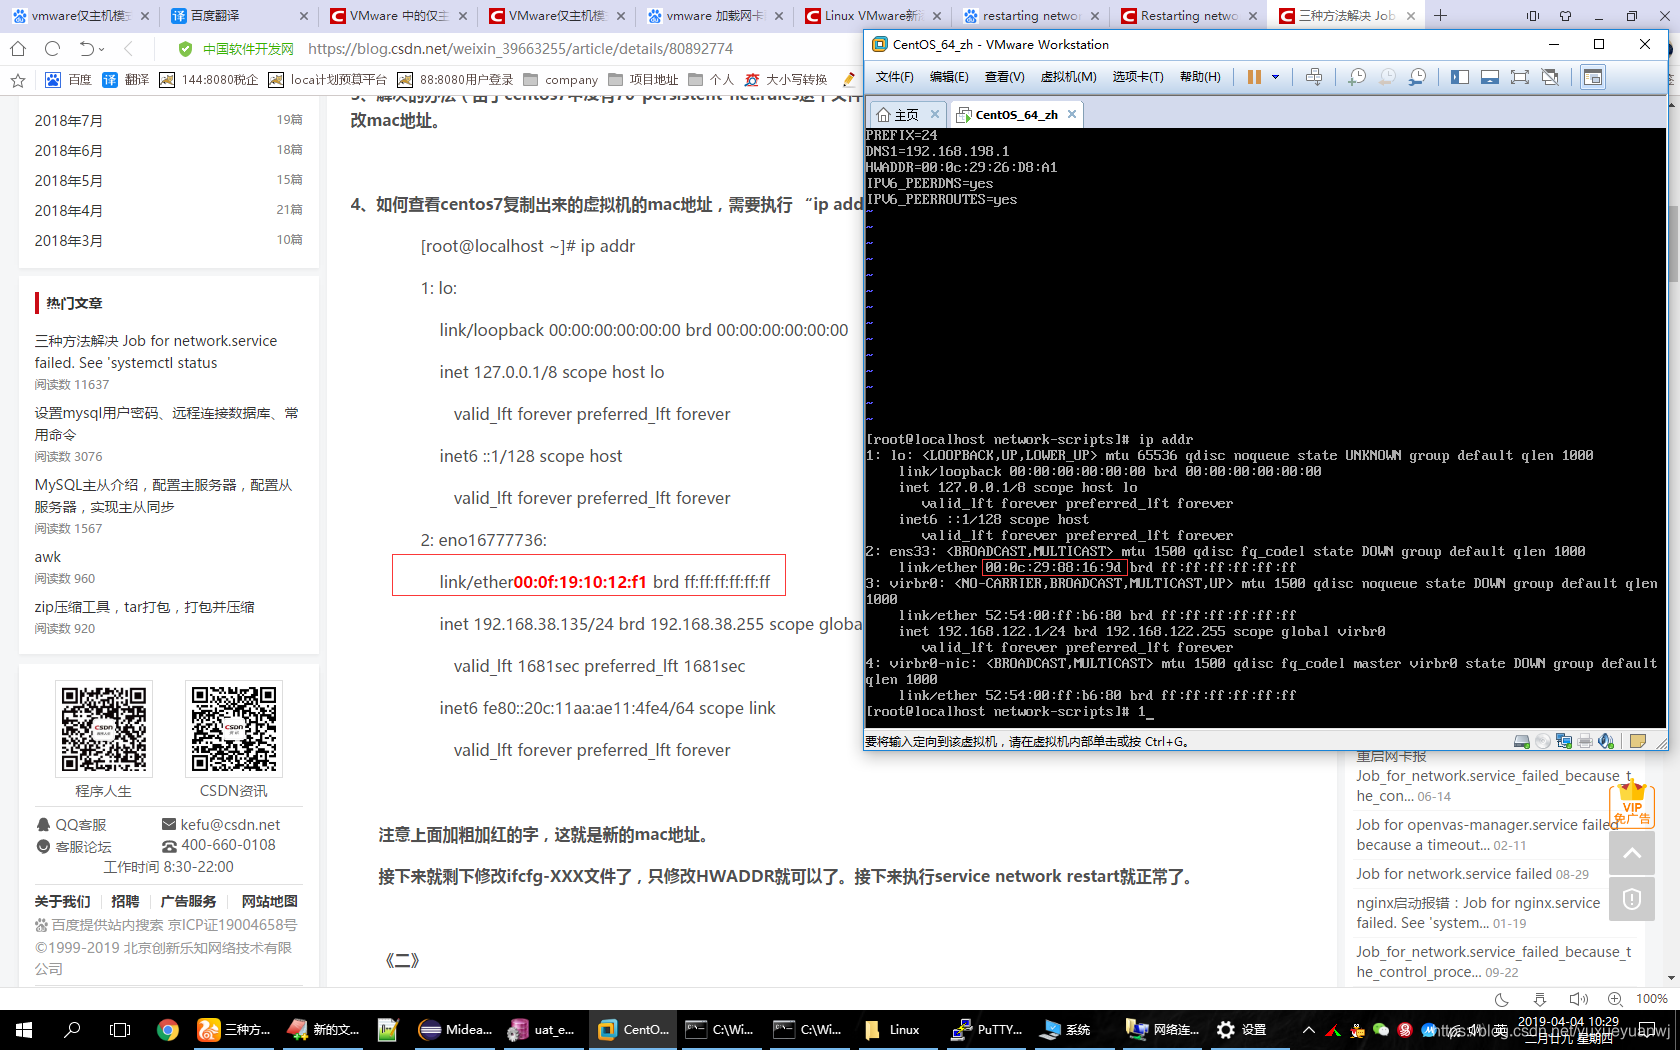This screenshot has height=1050, width=1680.
Task: Open the 虚拟机(M) menu in VMware
Action: (1068, 77)
